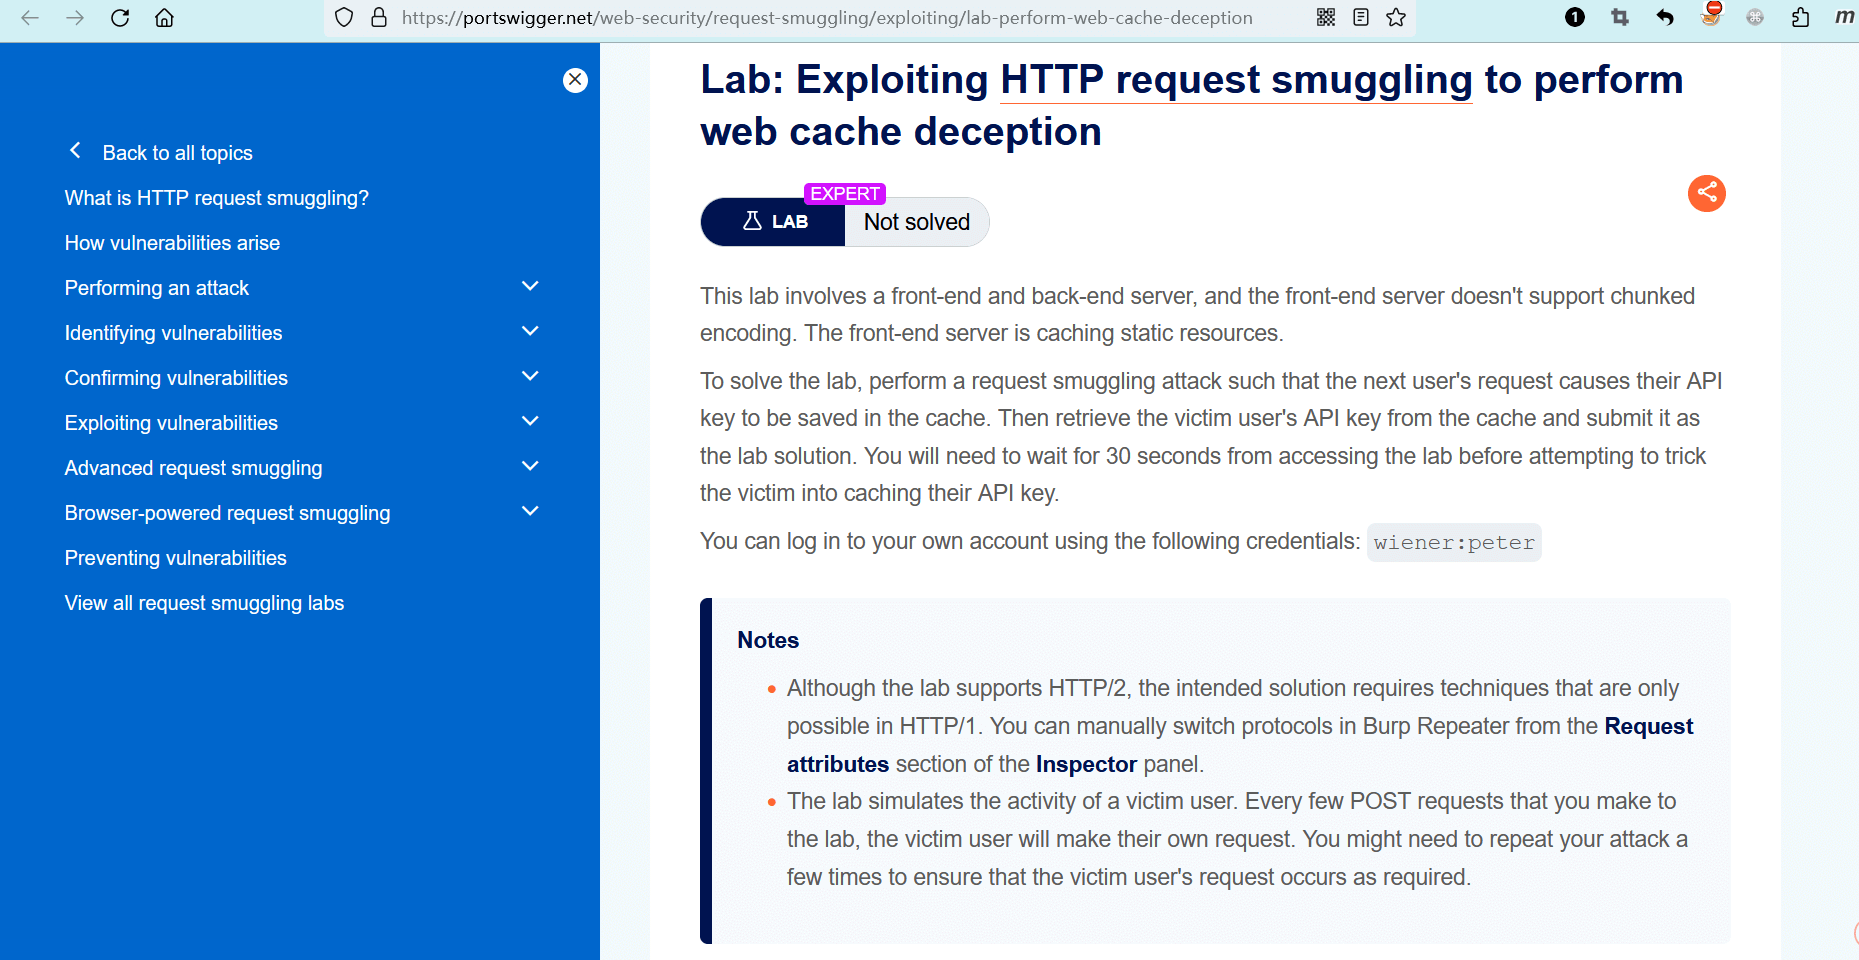
Task: Close the blue topics sidebar
Action: pos(575,80)
